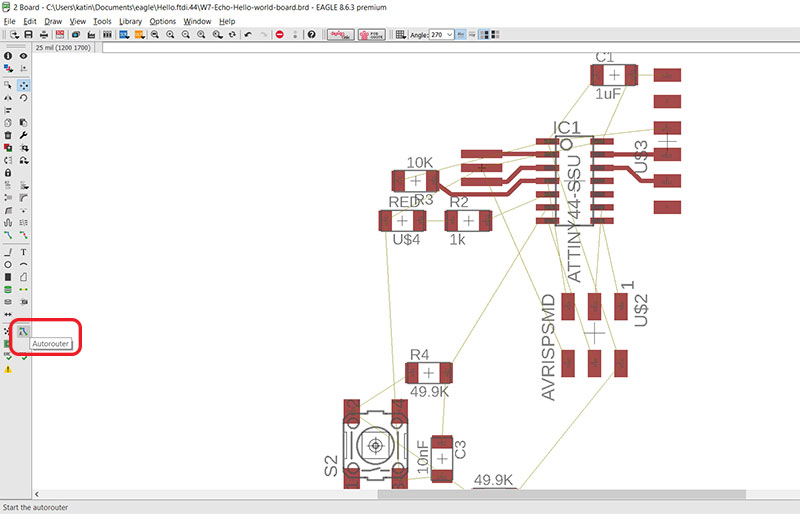This screenshot has width=800, height=514.
Task: Click the command line input field
Action: 451,47
